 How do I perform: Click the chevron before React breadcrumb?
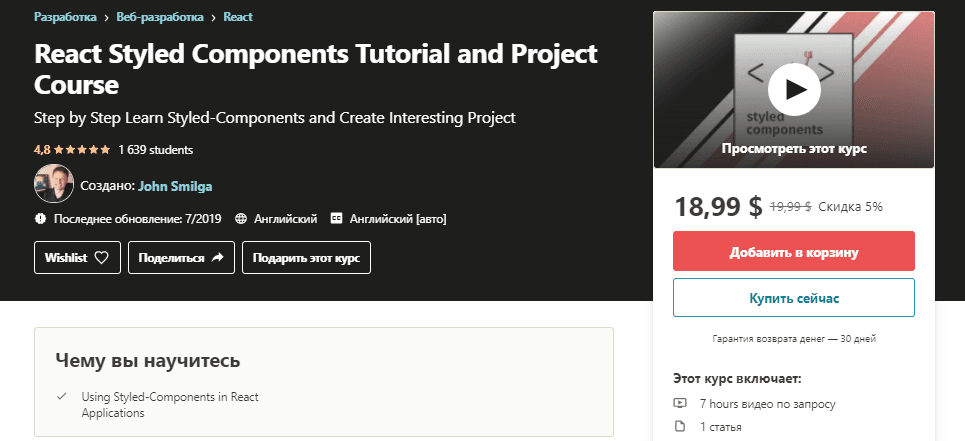pos(214,18)
